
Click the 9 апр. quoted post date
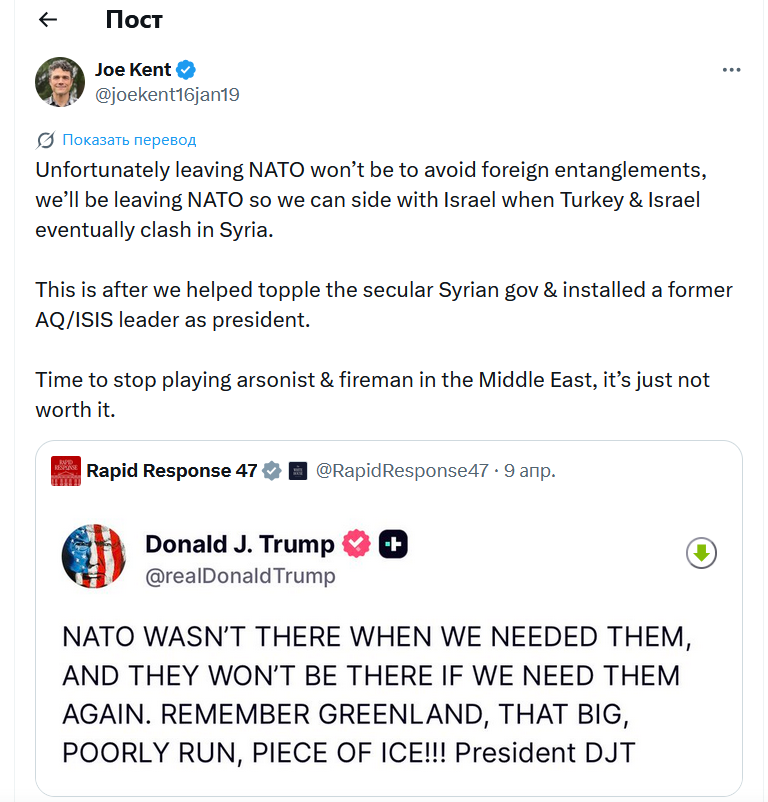point(531,471)
